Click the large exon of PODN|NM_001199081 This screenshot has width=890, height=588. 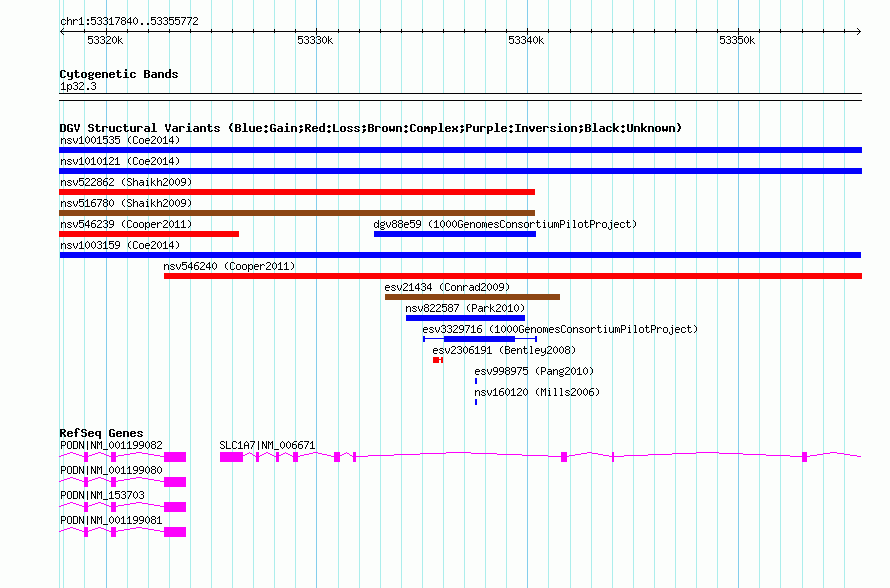click(175, 532)
